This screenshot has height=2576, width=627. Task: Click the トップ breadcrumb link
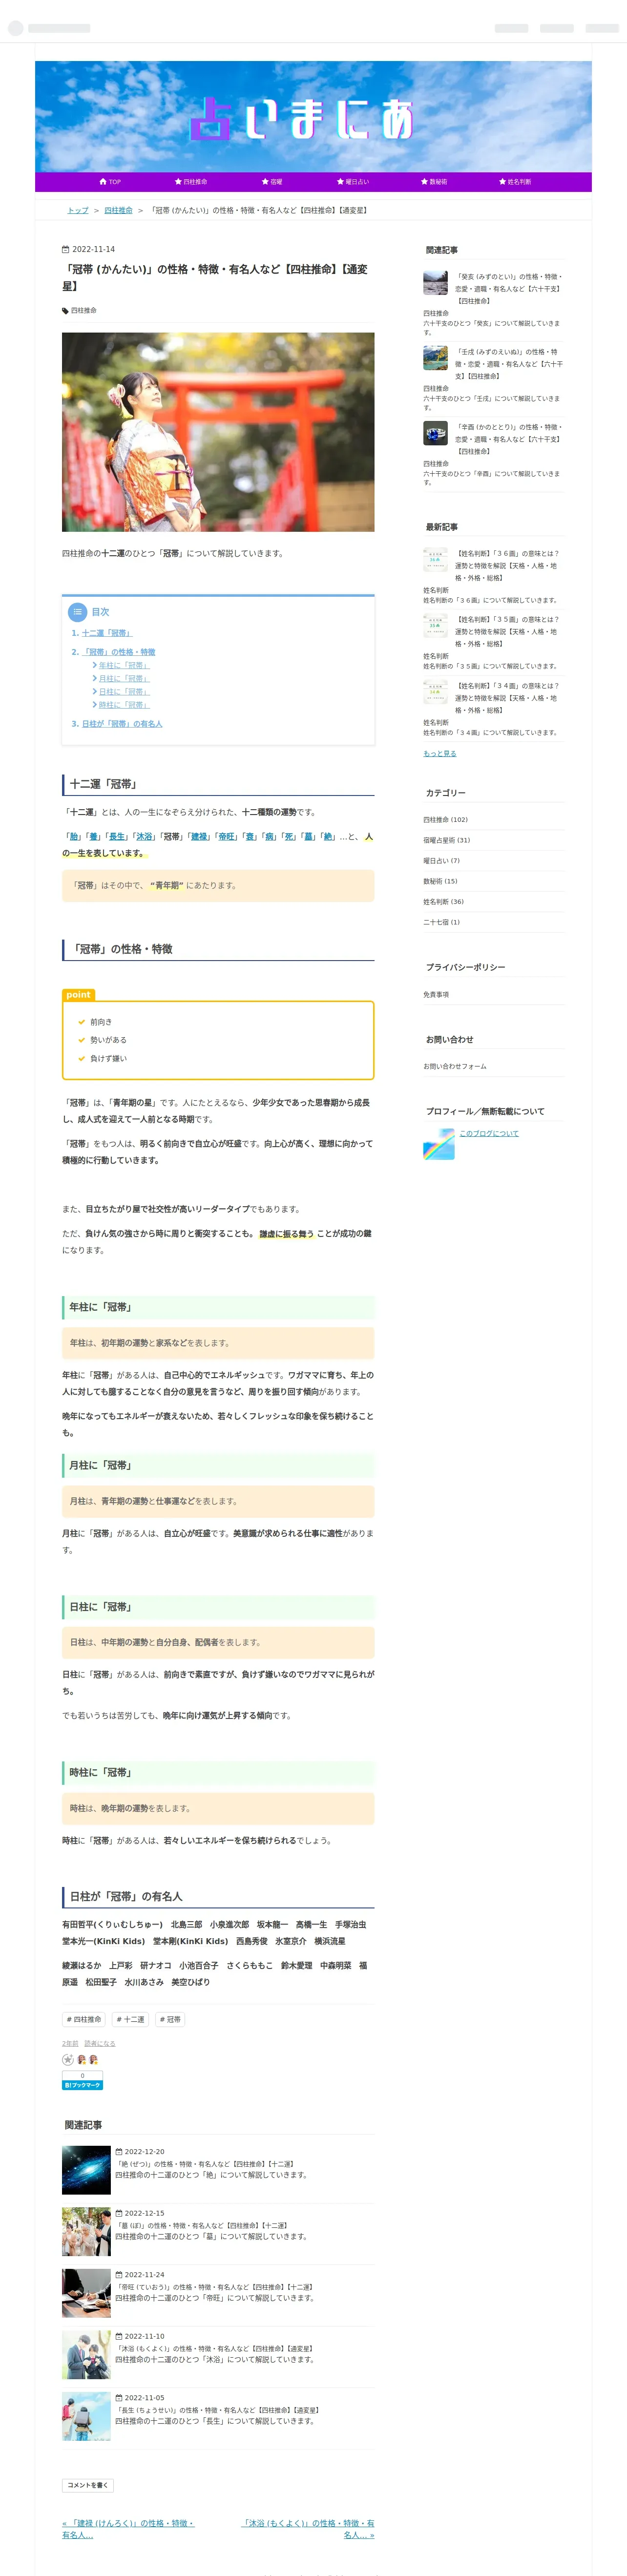pos(78,211)
